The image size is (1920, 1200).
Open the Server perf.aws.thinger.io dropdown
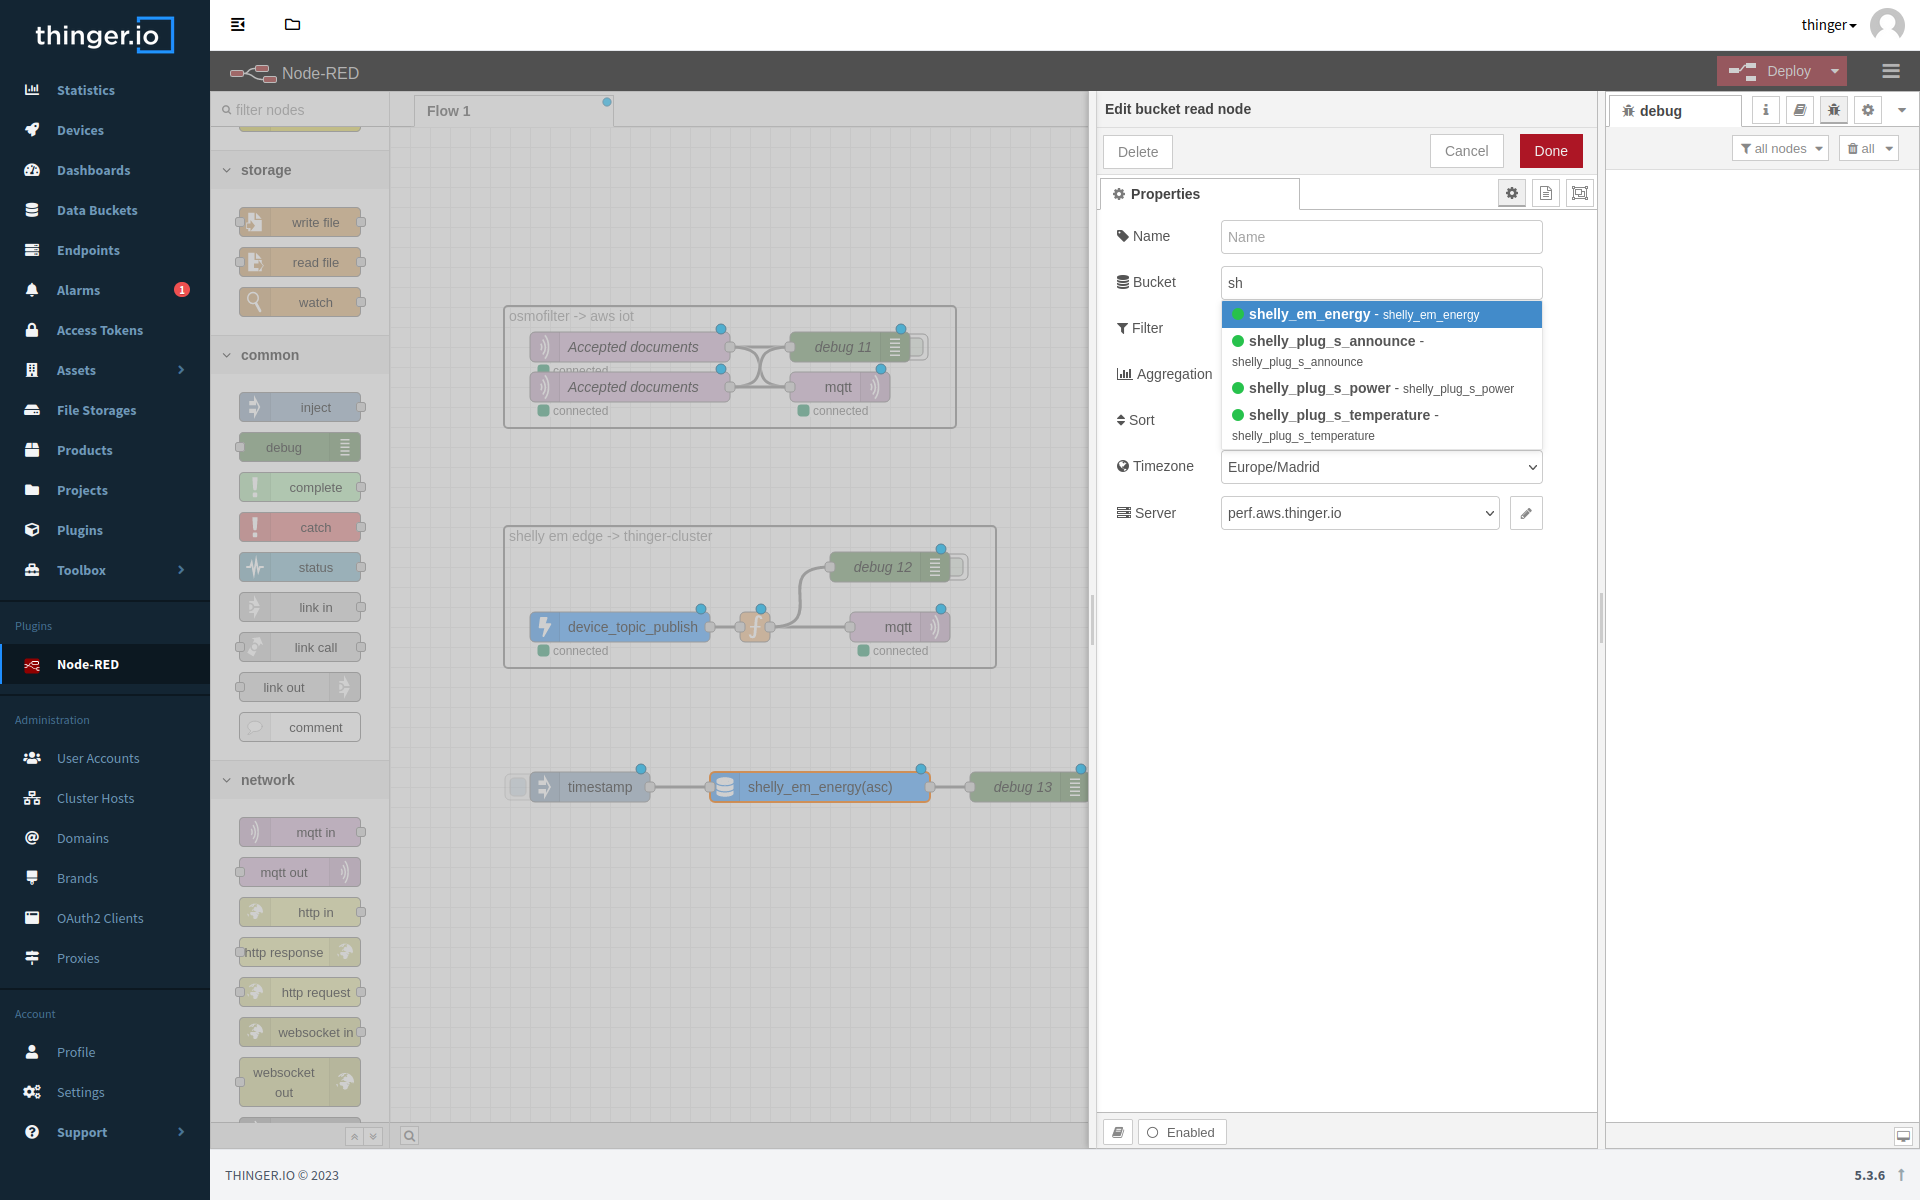click(1360, 513)
